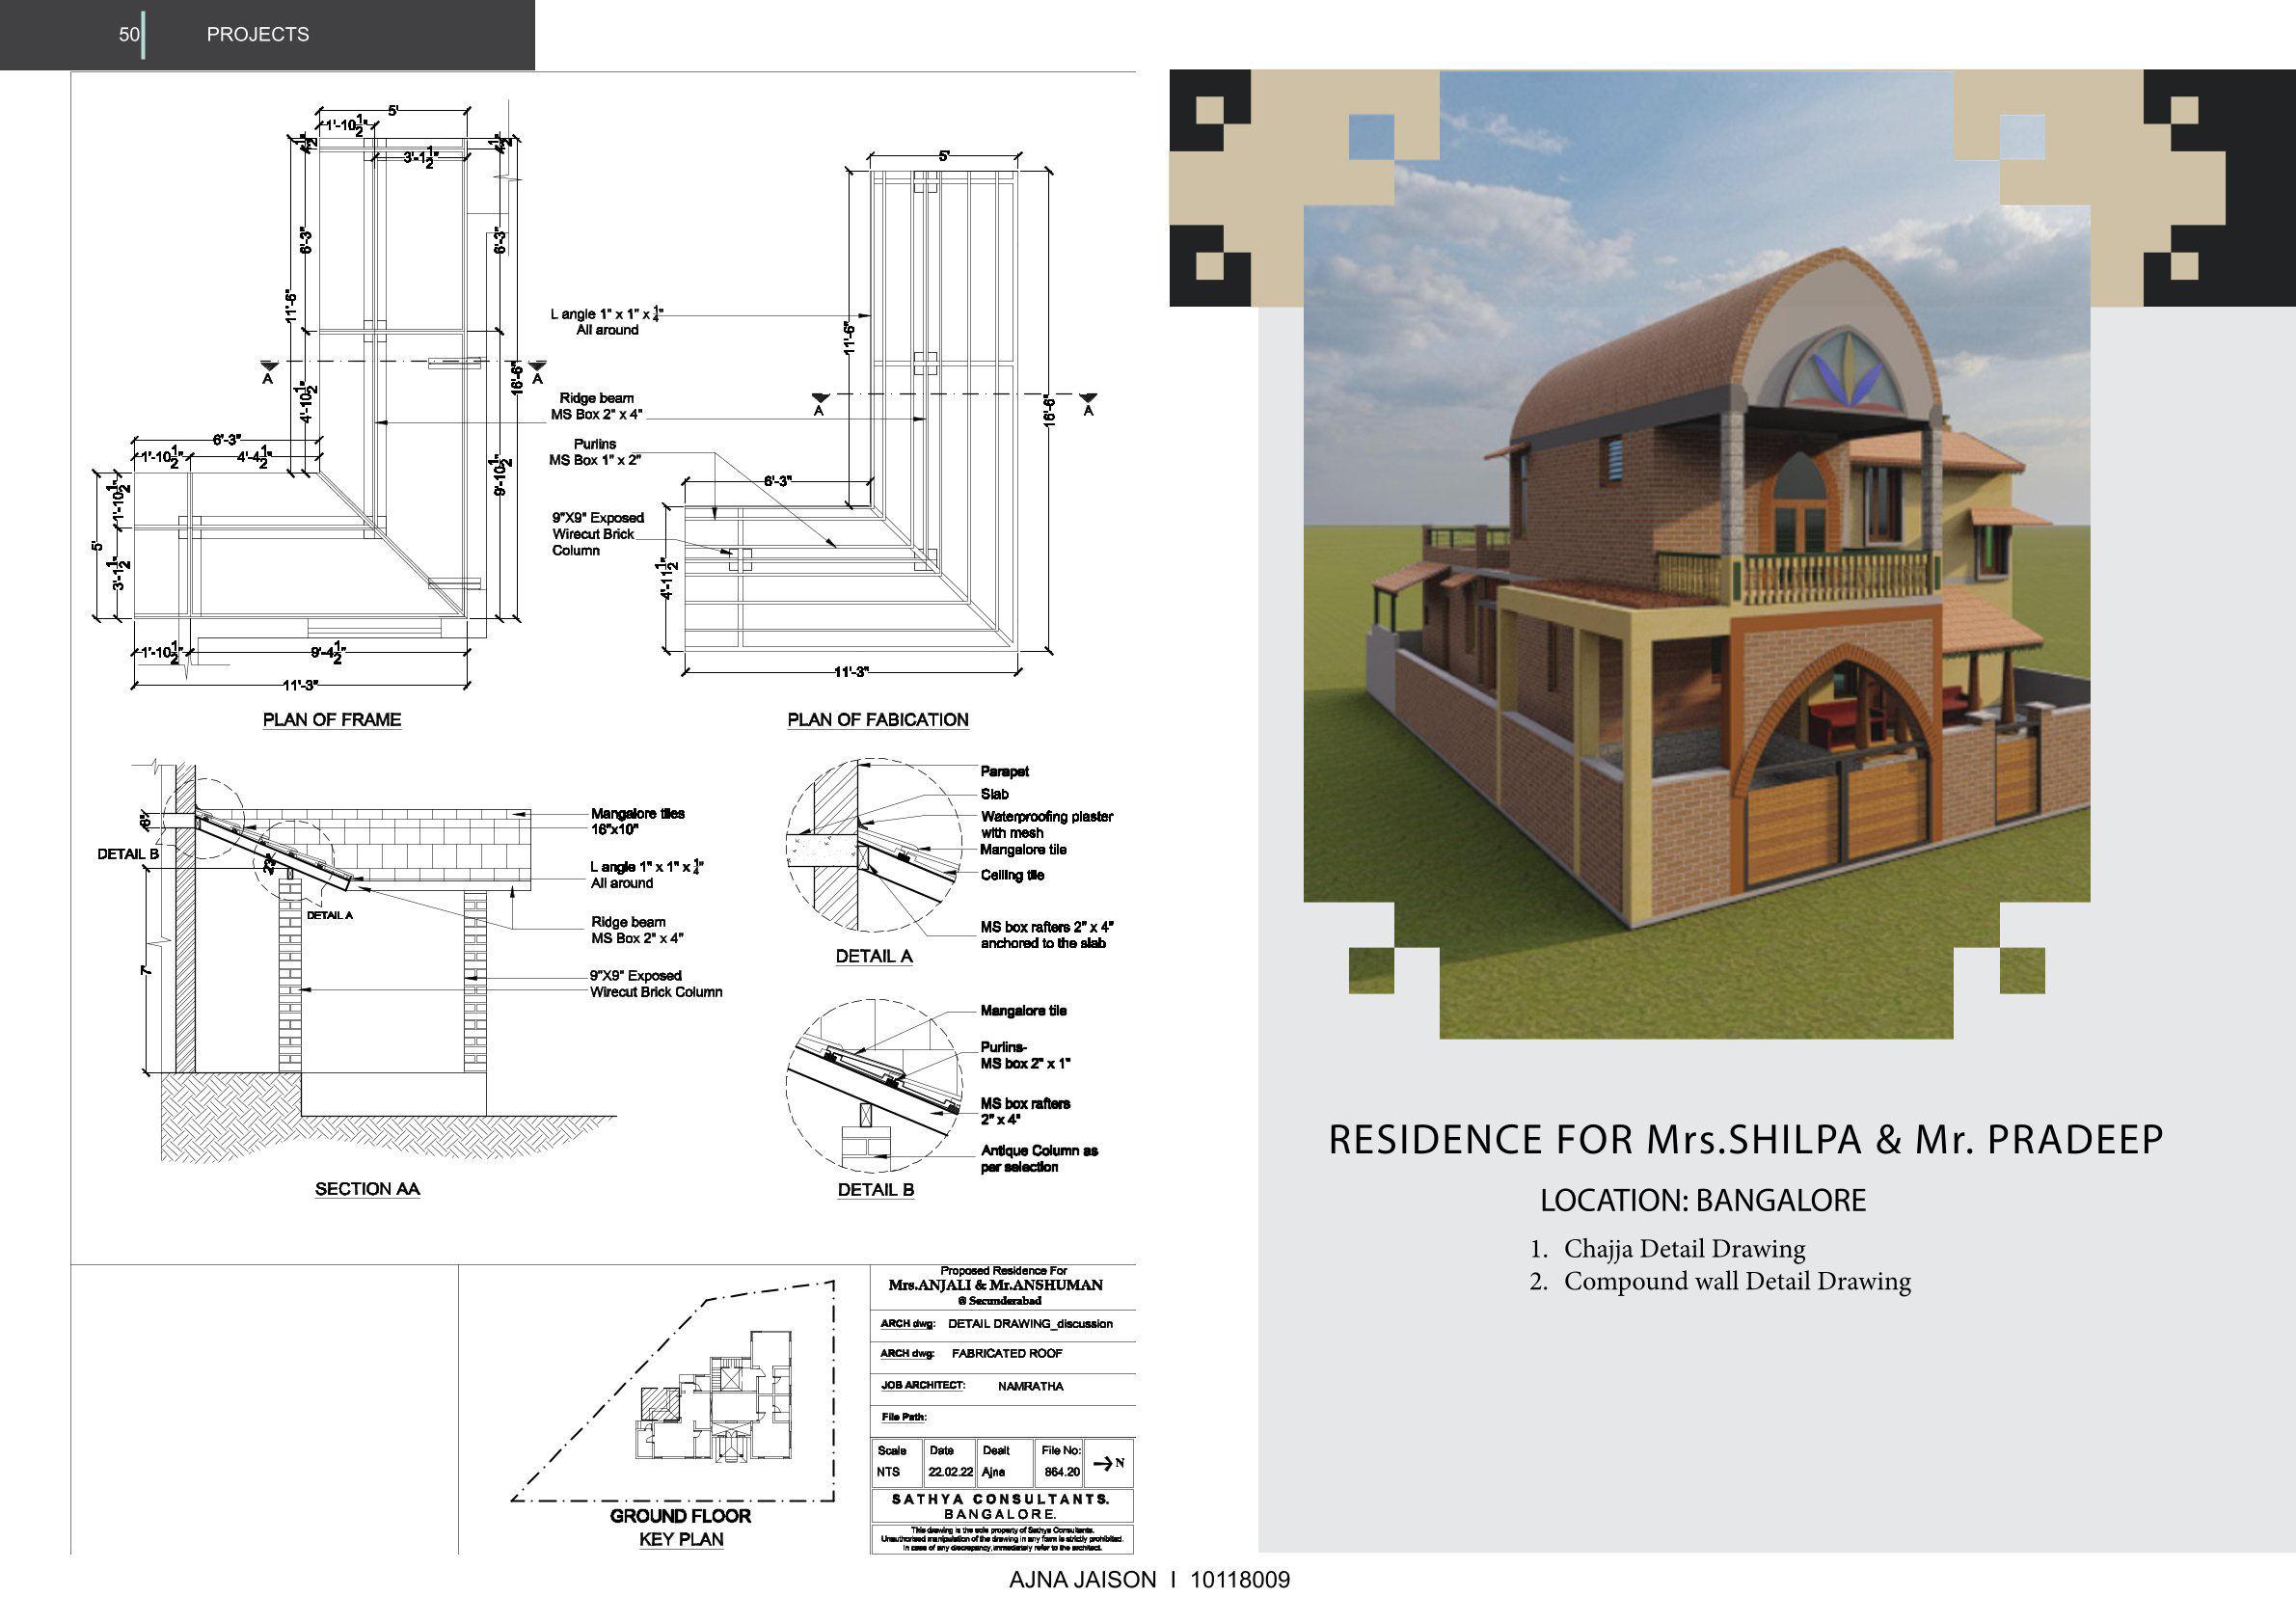Click the DETAIL B circular drawing
This screenshot has width=2296, height=1623.
(873, 1085)
